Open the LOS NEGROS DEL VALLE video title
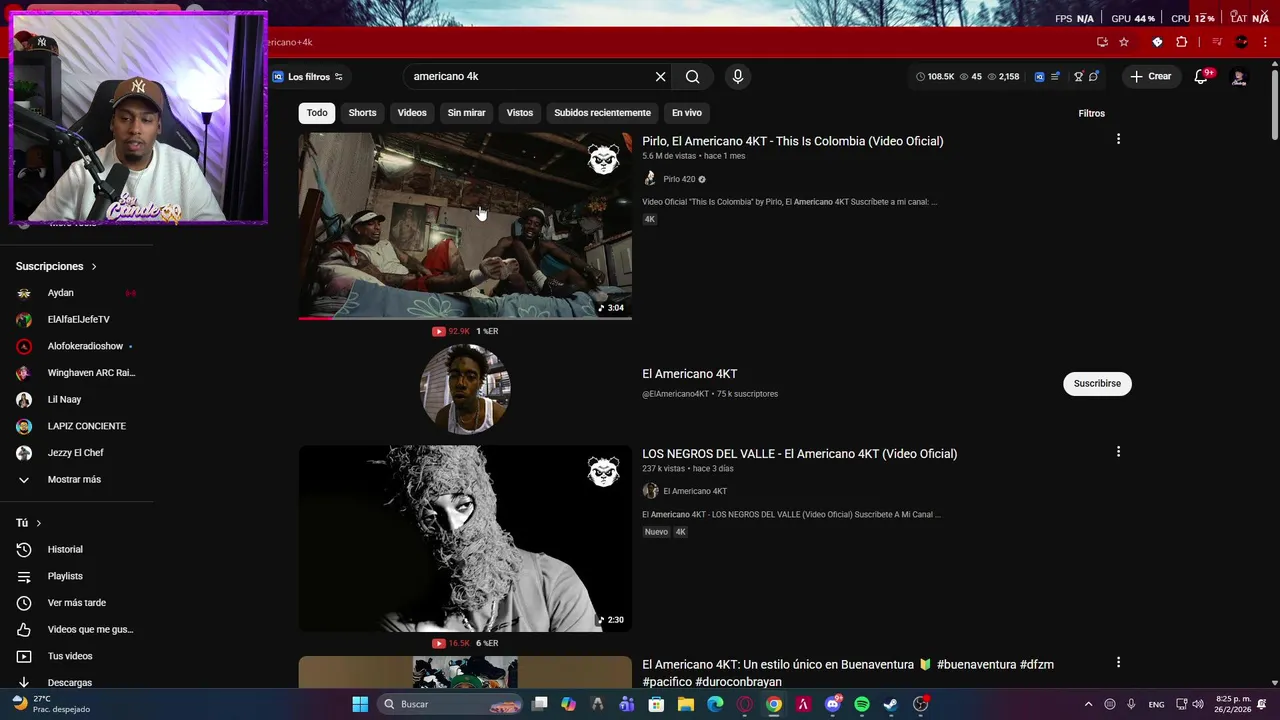Screen dimensions: 1280x720 coord(799,454)
